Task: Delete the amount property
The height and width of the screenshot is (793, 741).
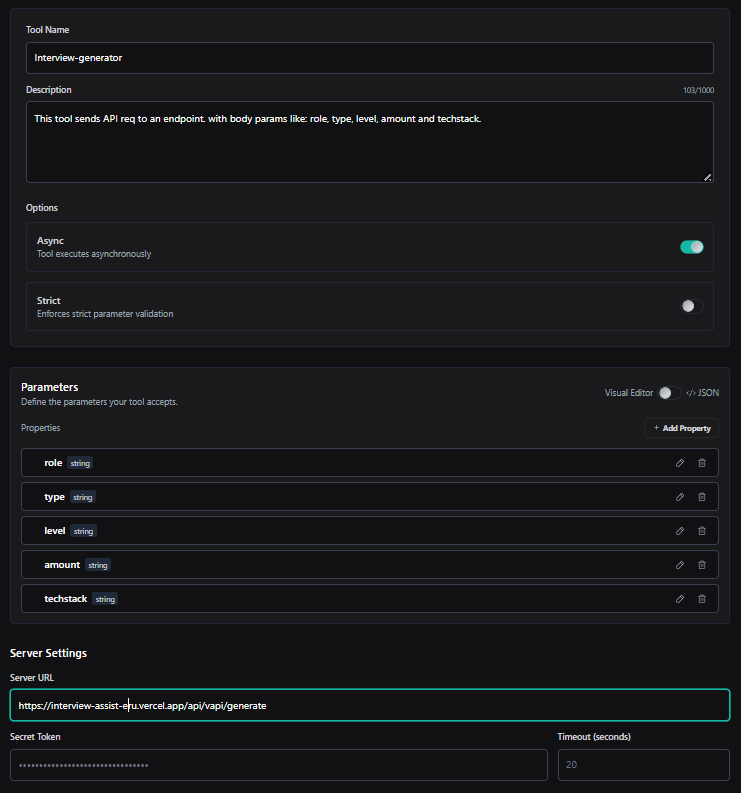Action: click(x=701, y=565)
